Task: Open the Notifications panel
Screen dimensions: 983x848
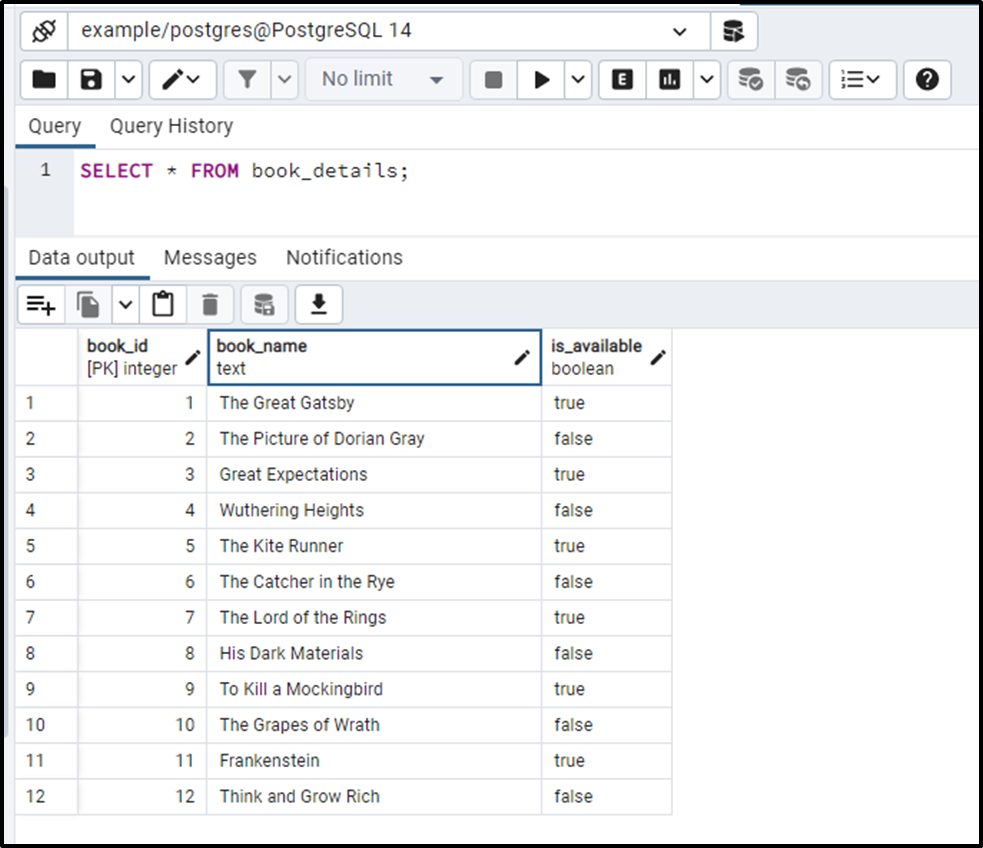Action: click(x=344, y=257)
